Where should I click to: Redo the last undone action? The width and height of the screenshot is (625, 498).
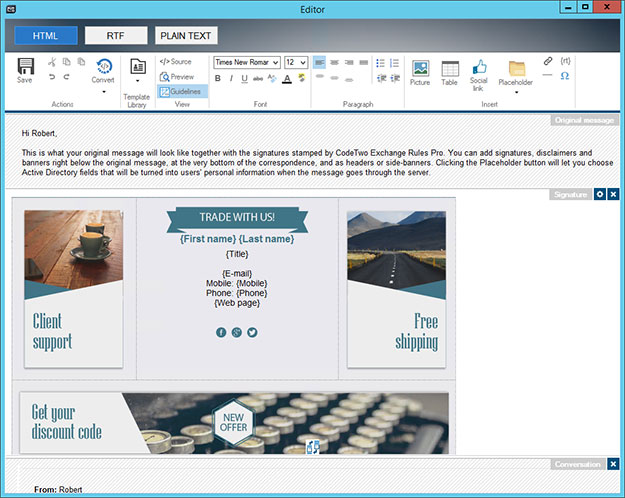[67, 77]
